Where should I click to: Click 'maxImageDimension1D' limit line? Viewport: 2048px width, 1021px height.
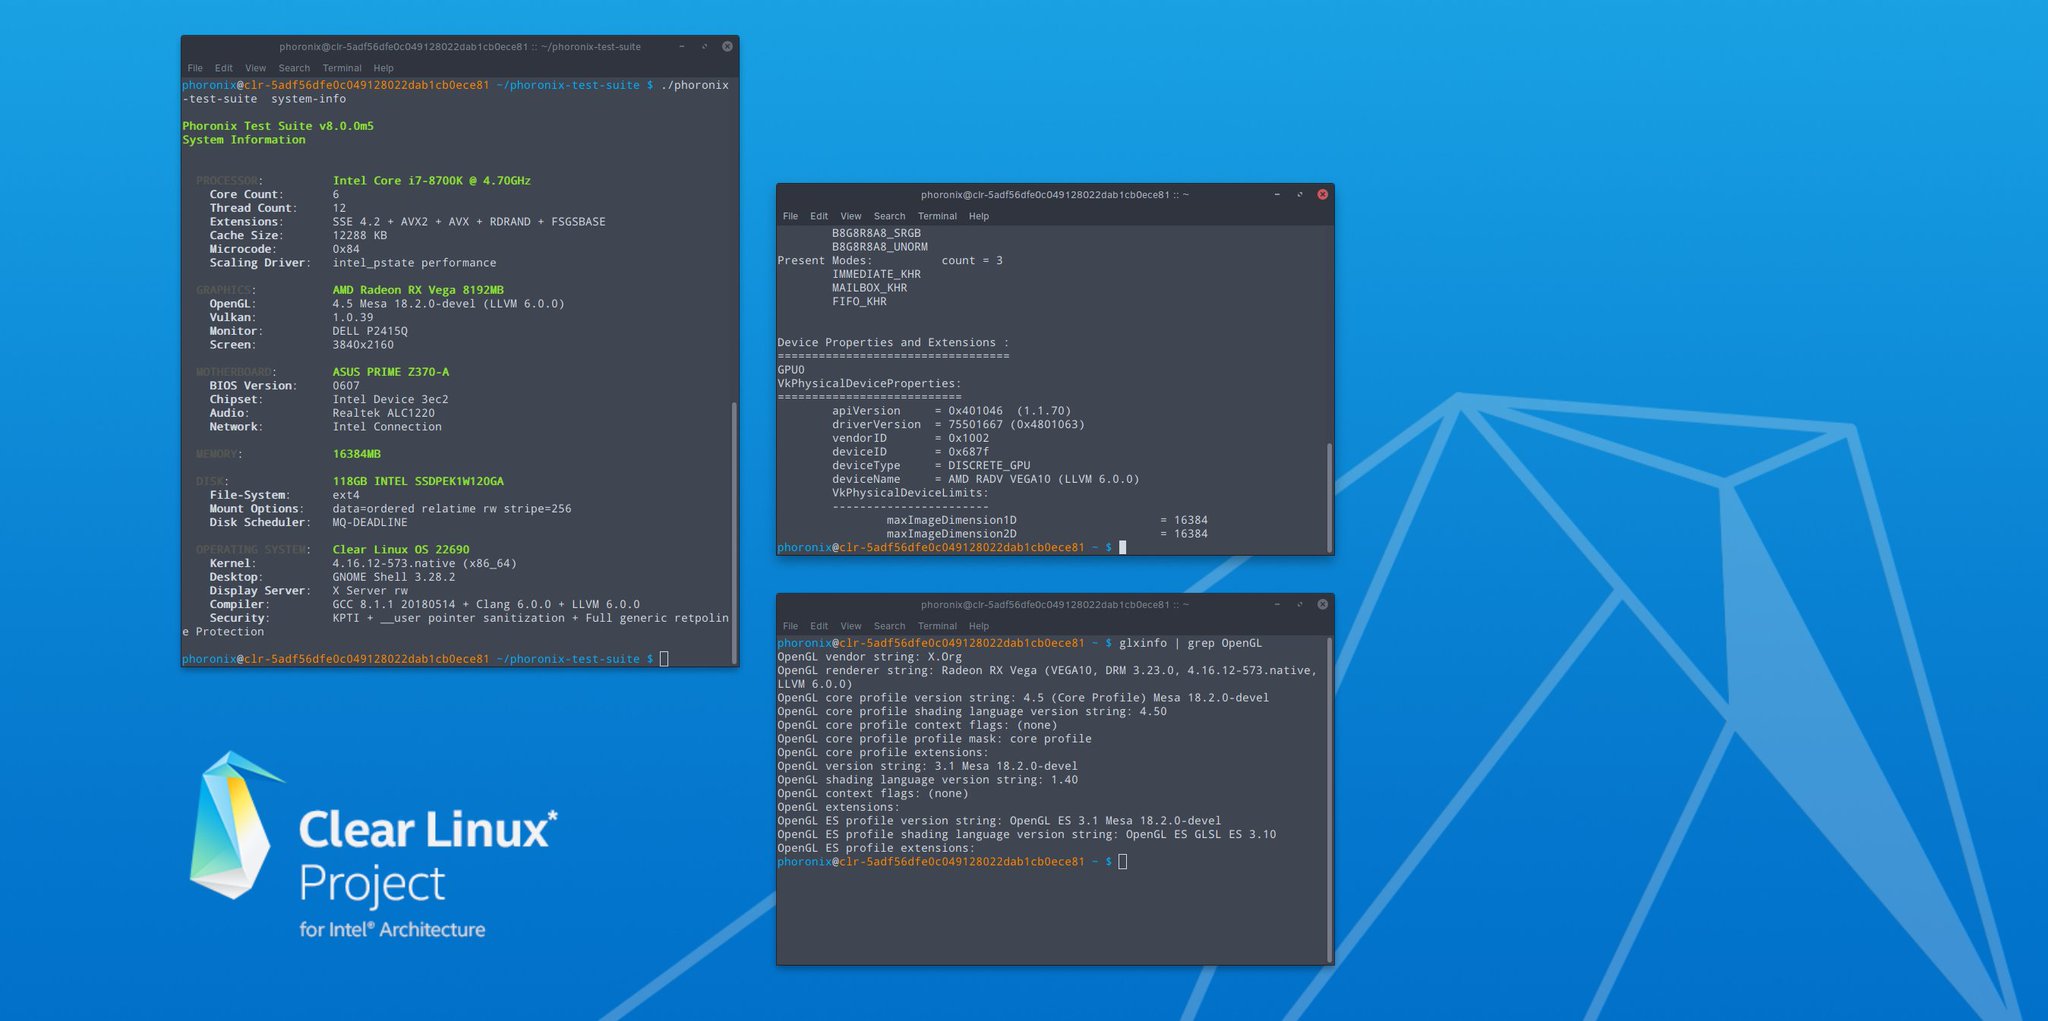[1047, 520]
